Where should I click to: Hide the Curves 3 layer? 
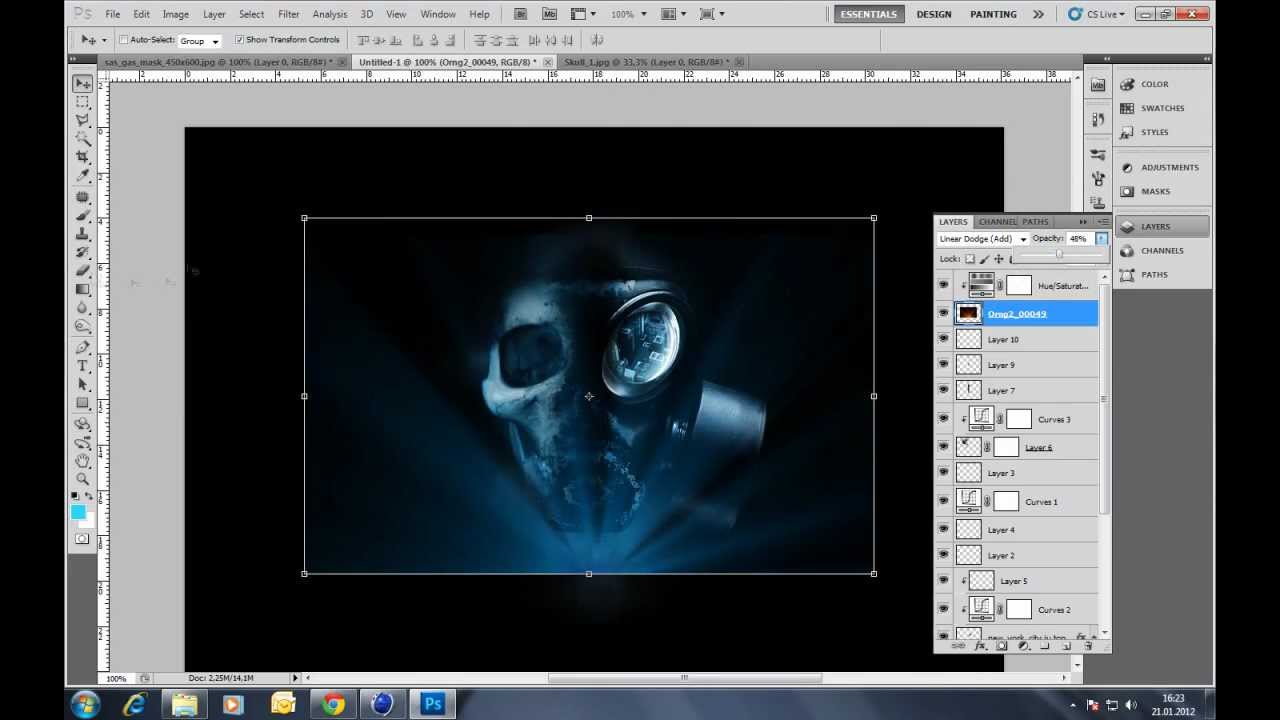point(943,419)
